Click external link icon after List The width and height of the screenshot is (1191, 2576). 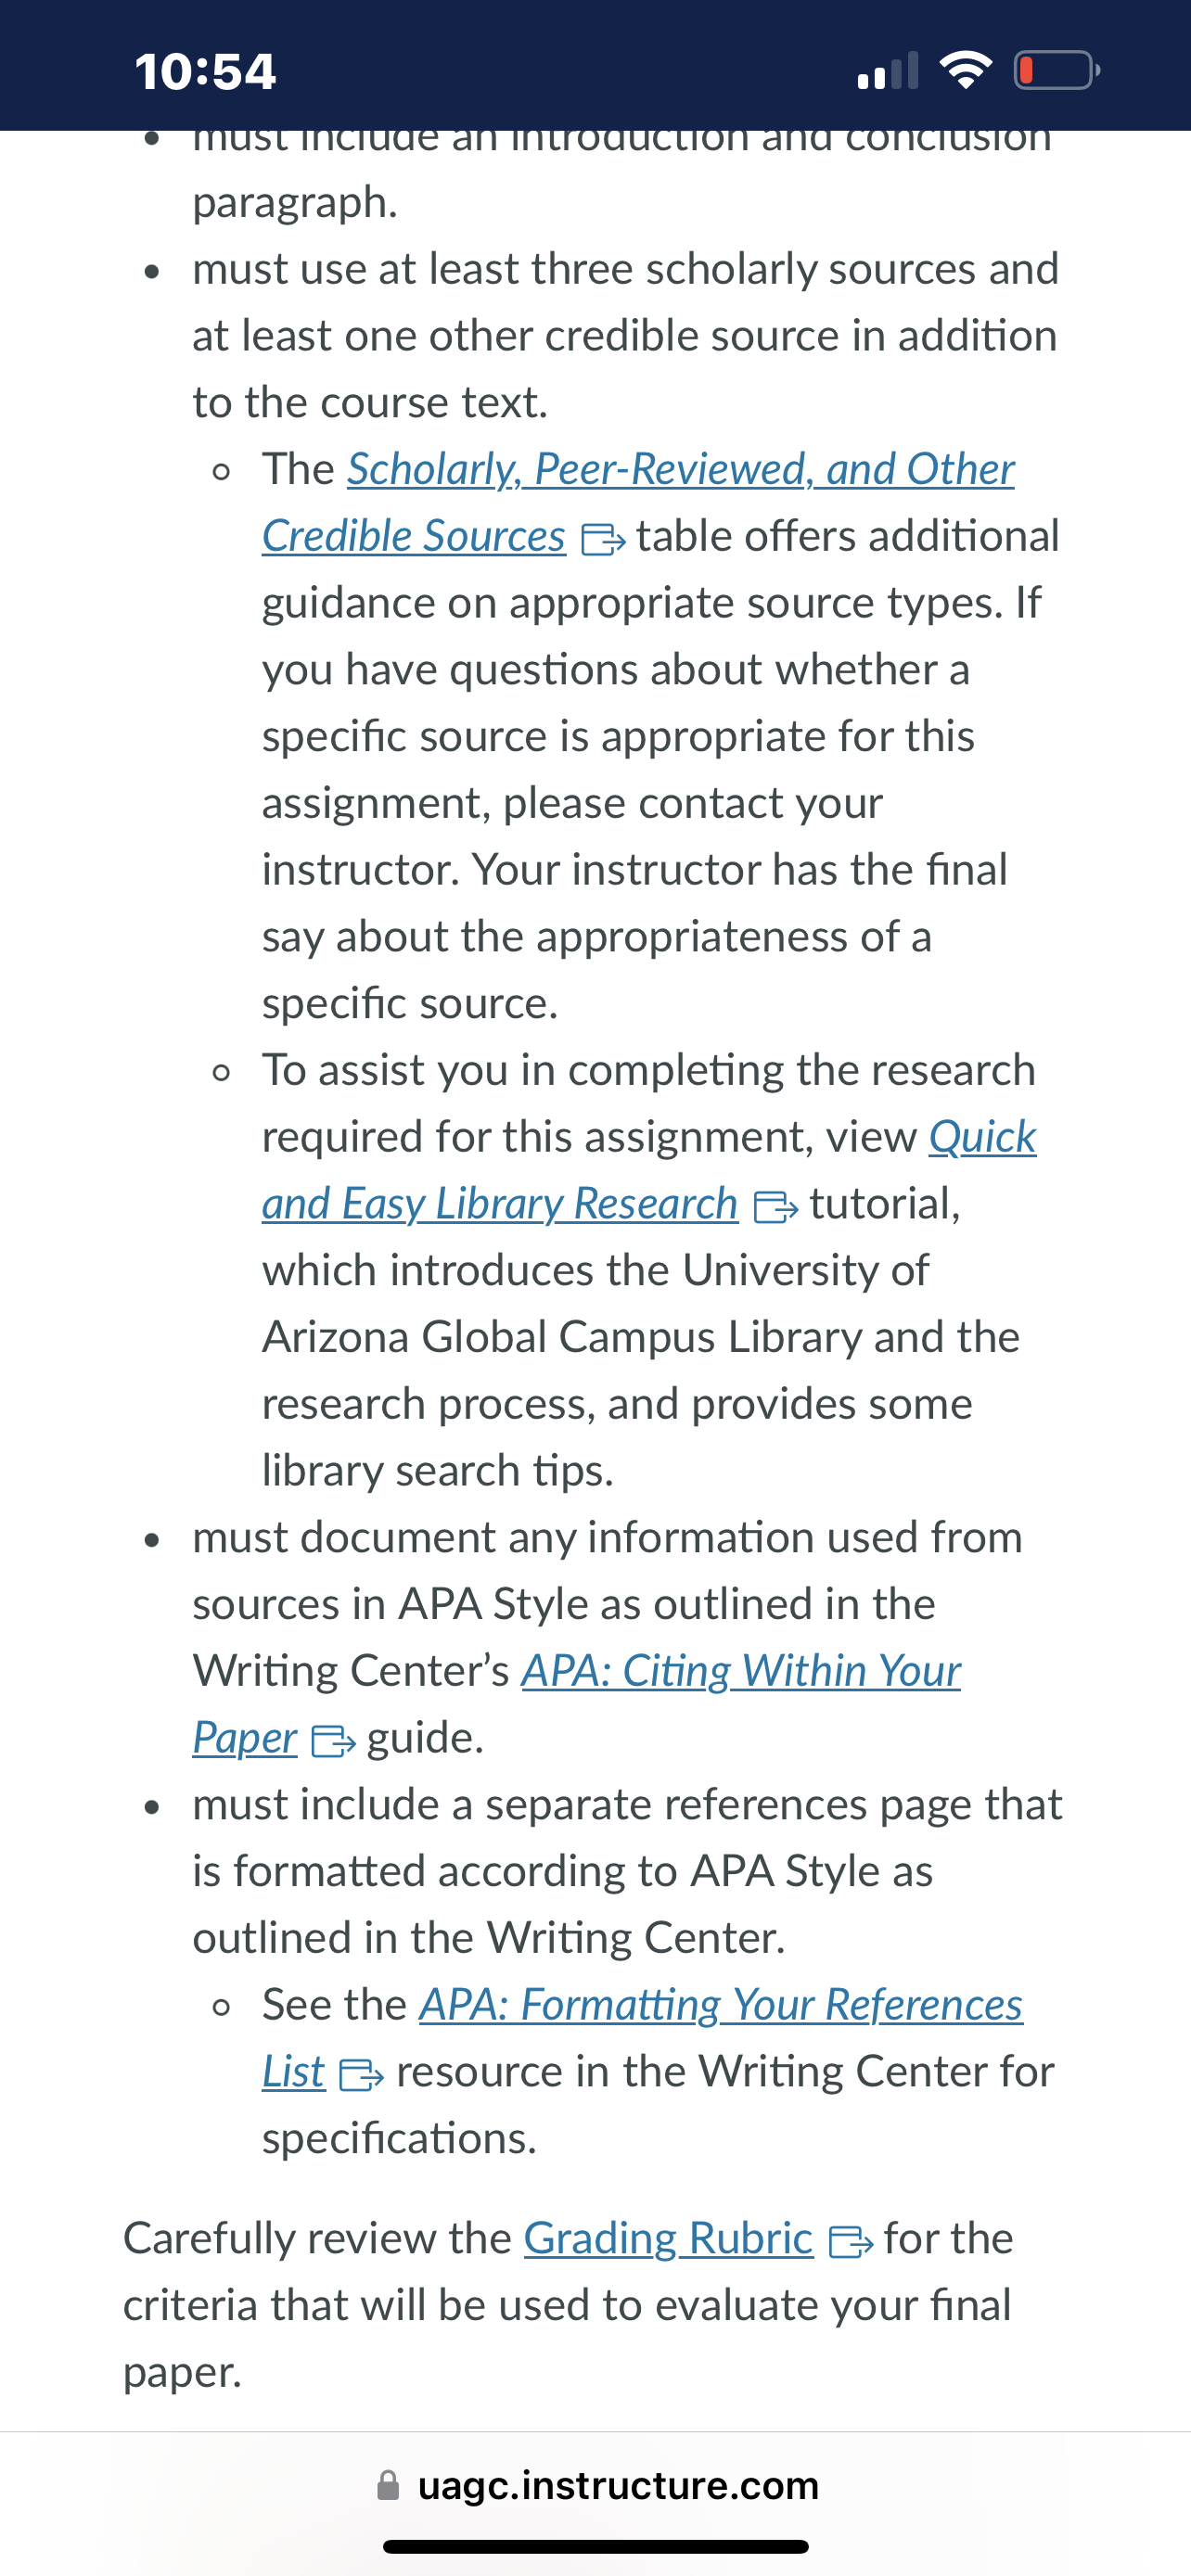pyautogui.click(x=362, y=2076)
